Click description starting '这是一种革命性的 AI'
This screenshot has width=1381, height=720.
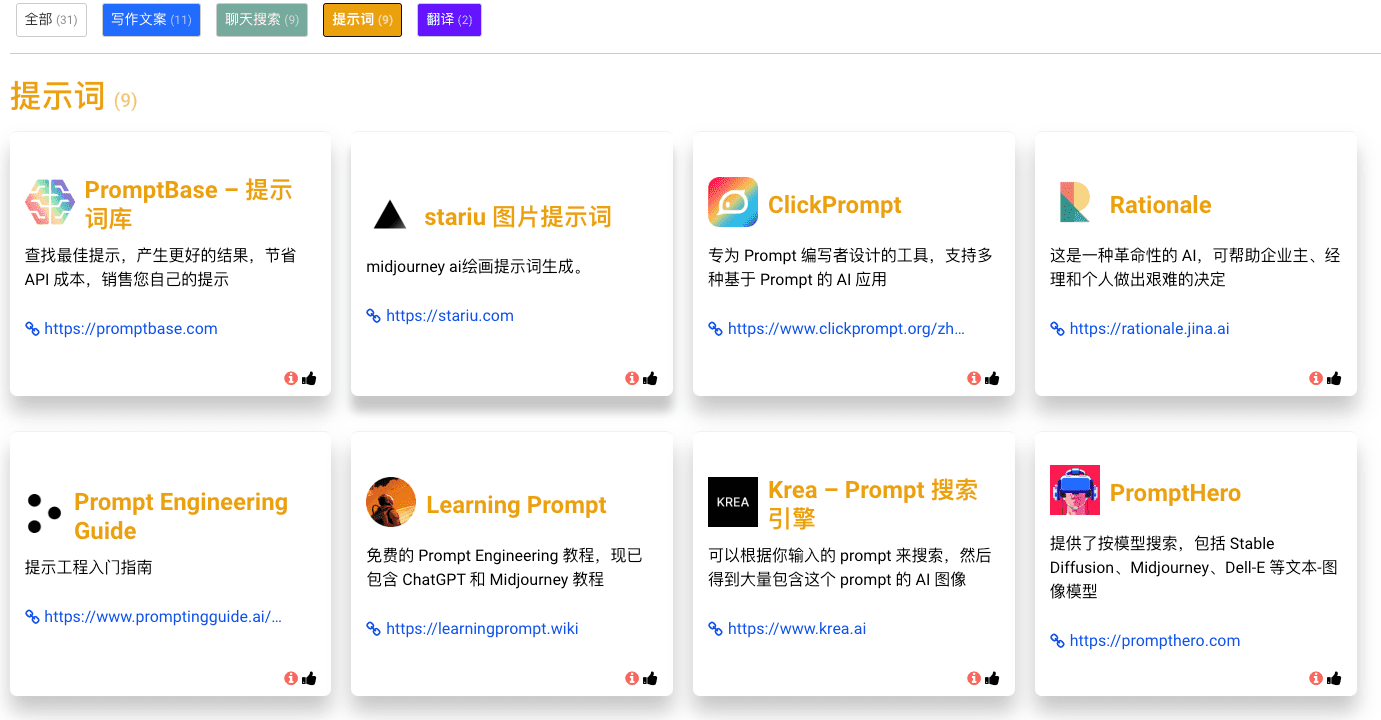tap(1195, 267)
